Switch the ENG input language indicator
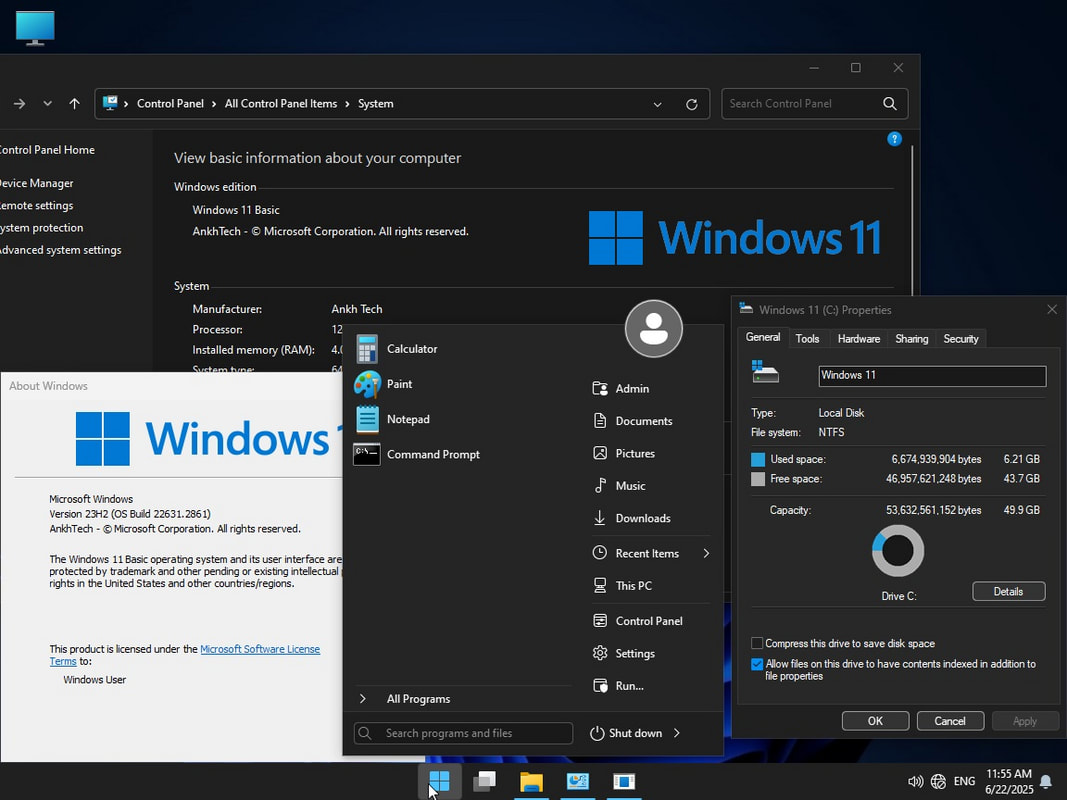 tap(964, 782)
